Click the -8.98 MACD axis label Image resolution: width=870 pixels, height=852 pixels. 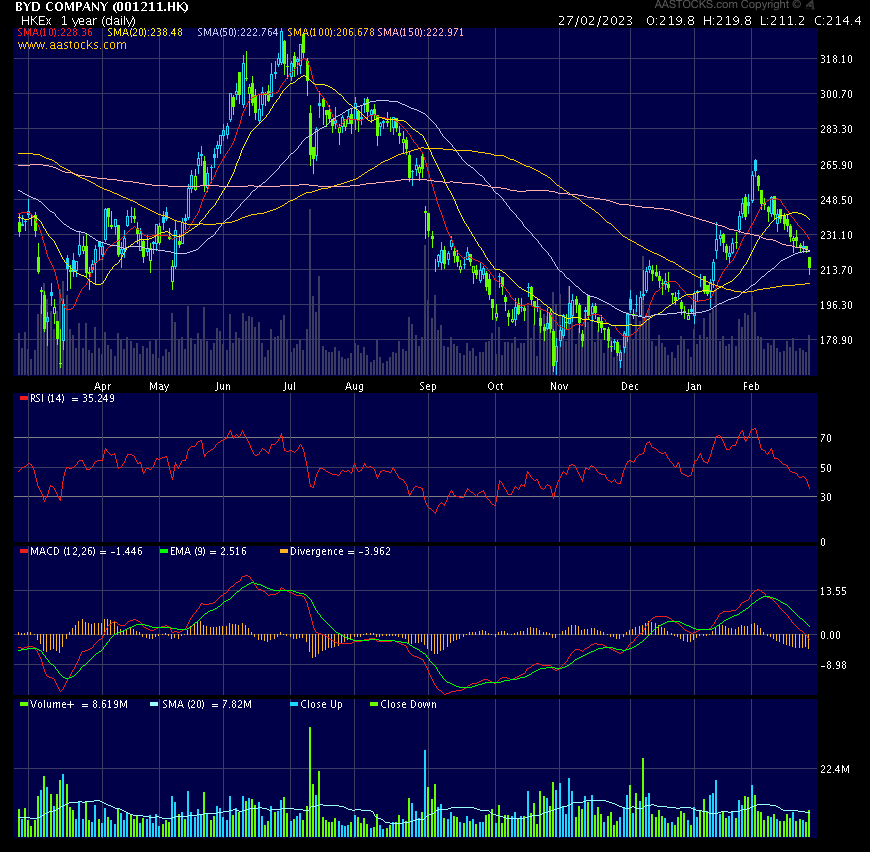[x=833, y=666]
